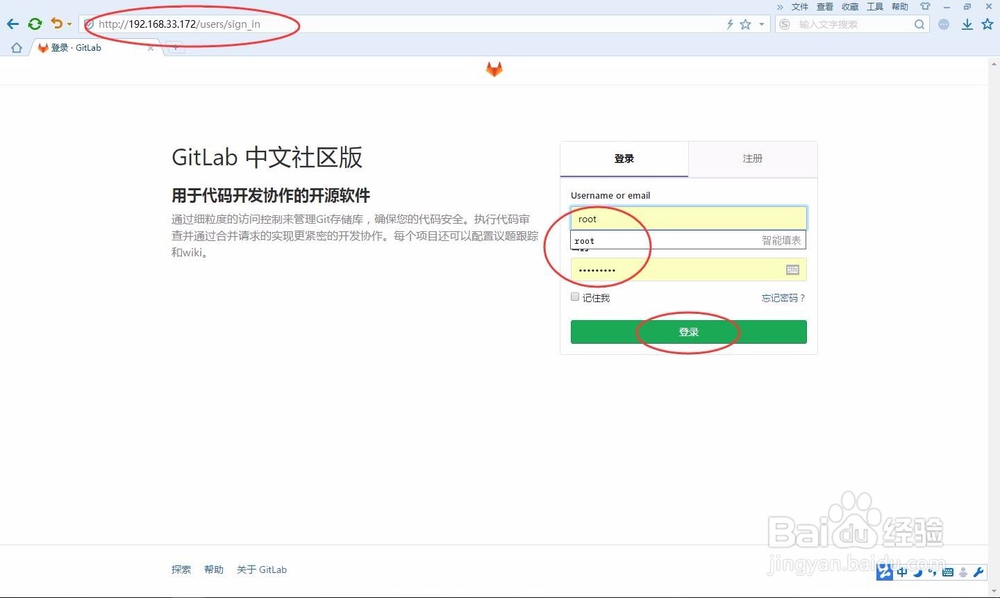
Task: Go back with the blue arrow button
Action: tap(13, 24)
